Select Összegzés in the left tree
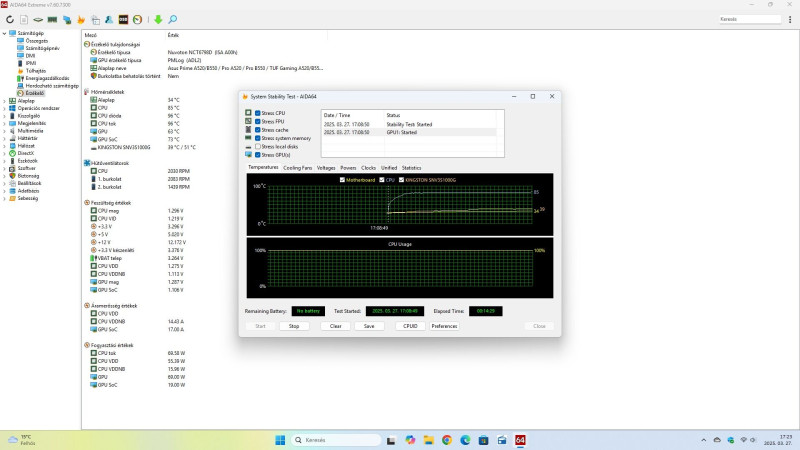This screenshot has width=800, height=450. point(37,41)
